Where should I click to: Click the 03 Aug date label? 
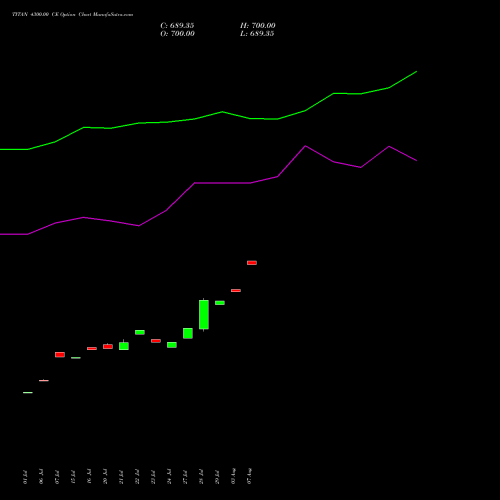[233, 476]
